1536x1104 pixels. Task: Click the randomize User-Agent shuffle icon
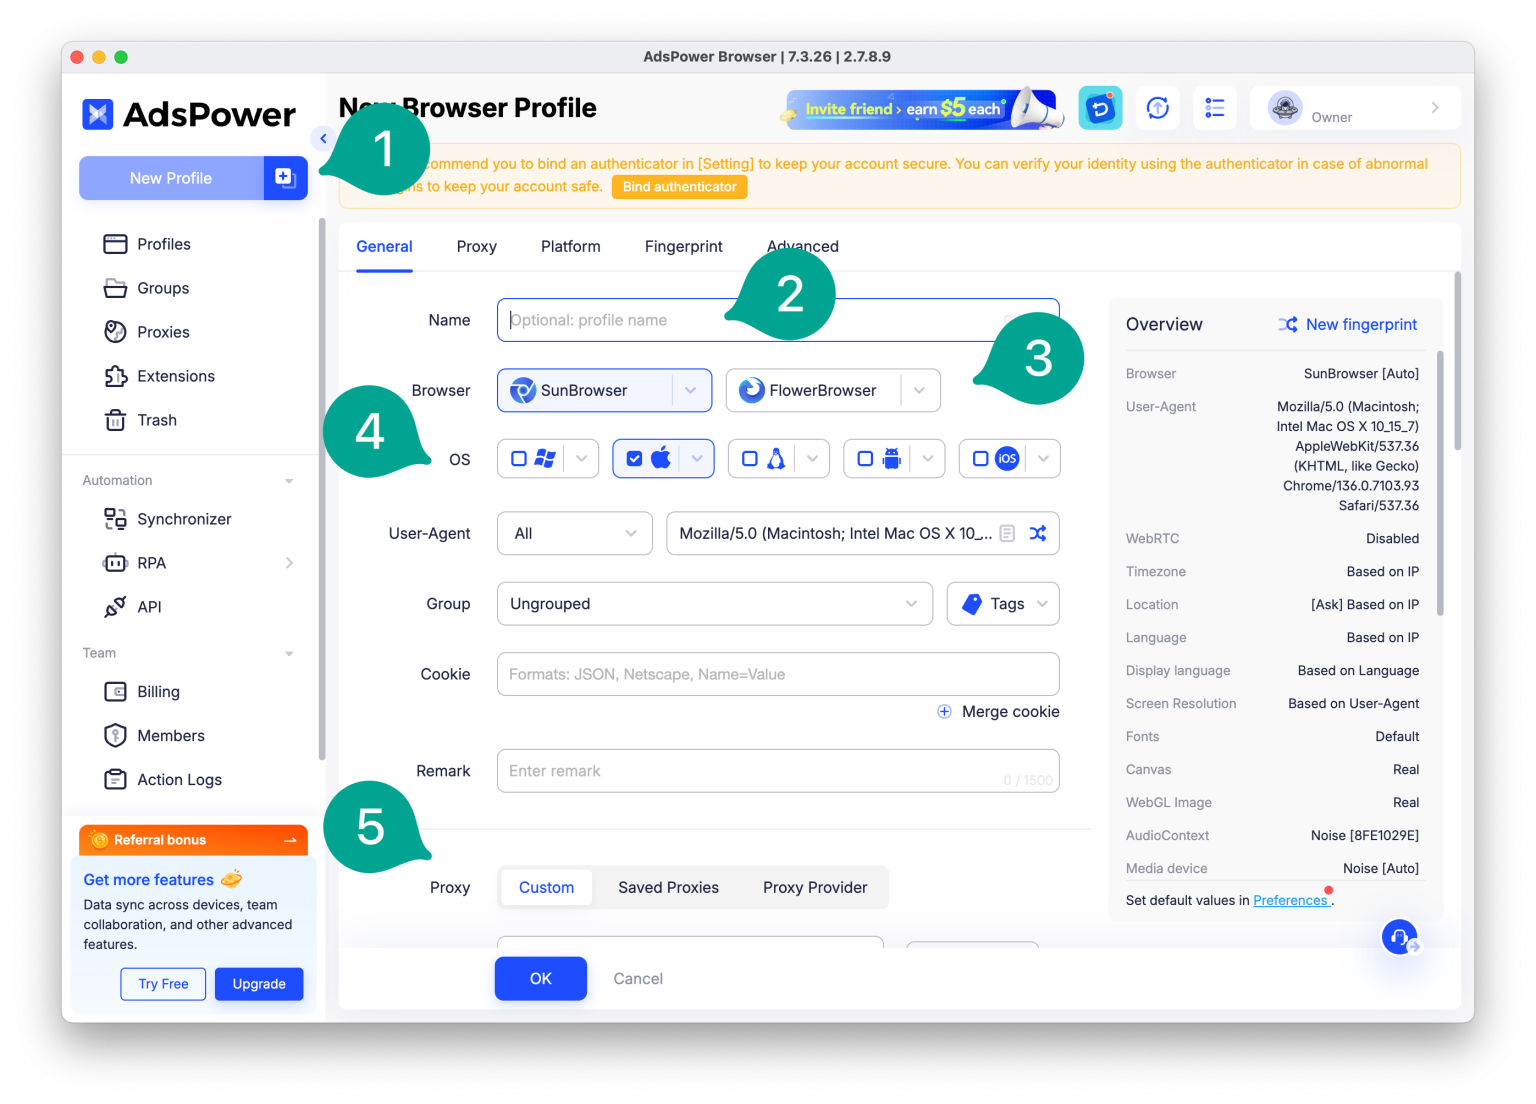(x=1038, y=534)
